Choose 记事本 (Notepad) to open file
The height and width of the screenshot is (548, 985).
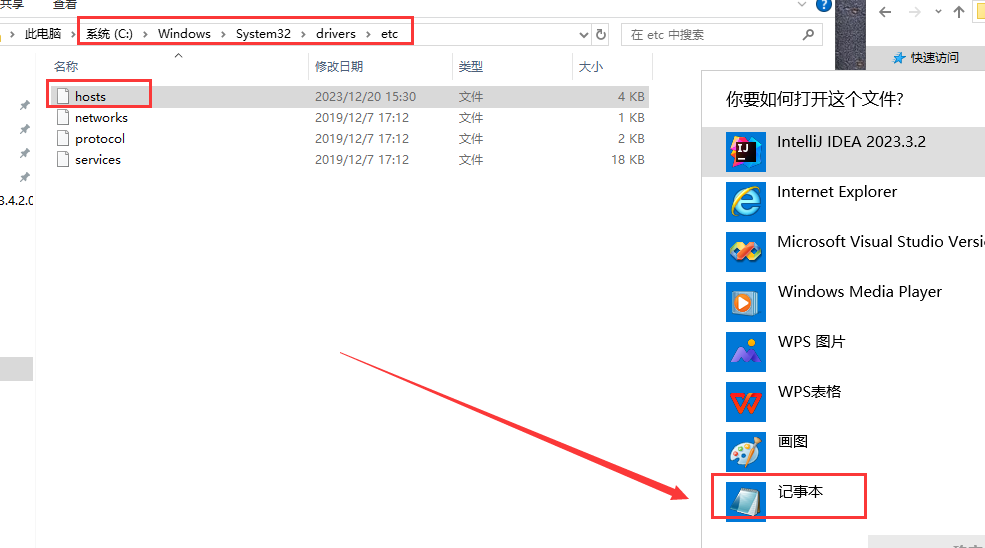[844, 501]
